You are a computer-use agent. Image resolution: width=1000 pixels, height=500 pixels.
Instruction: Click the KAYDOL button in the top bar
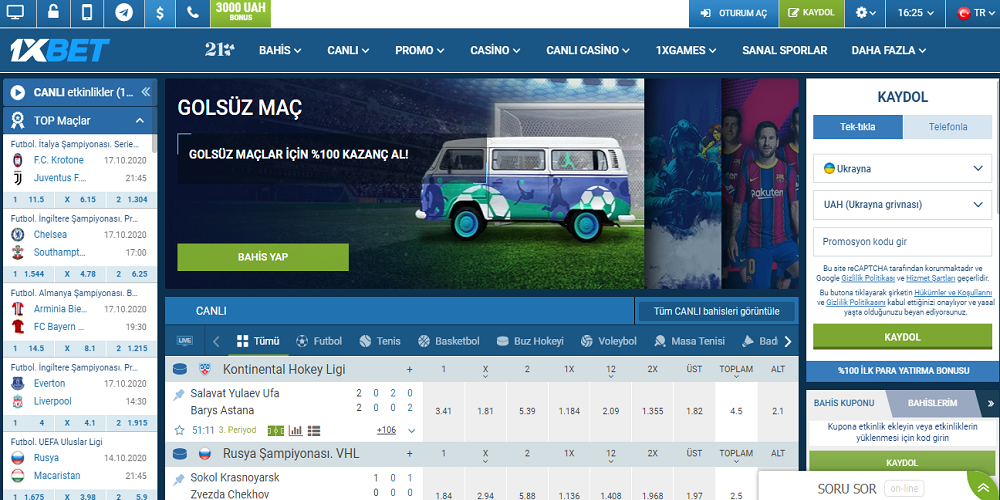pyautogui.click(x=811, y=13)
